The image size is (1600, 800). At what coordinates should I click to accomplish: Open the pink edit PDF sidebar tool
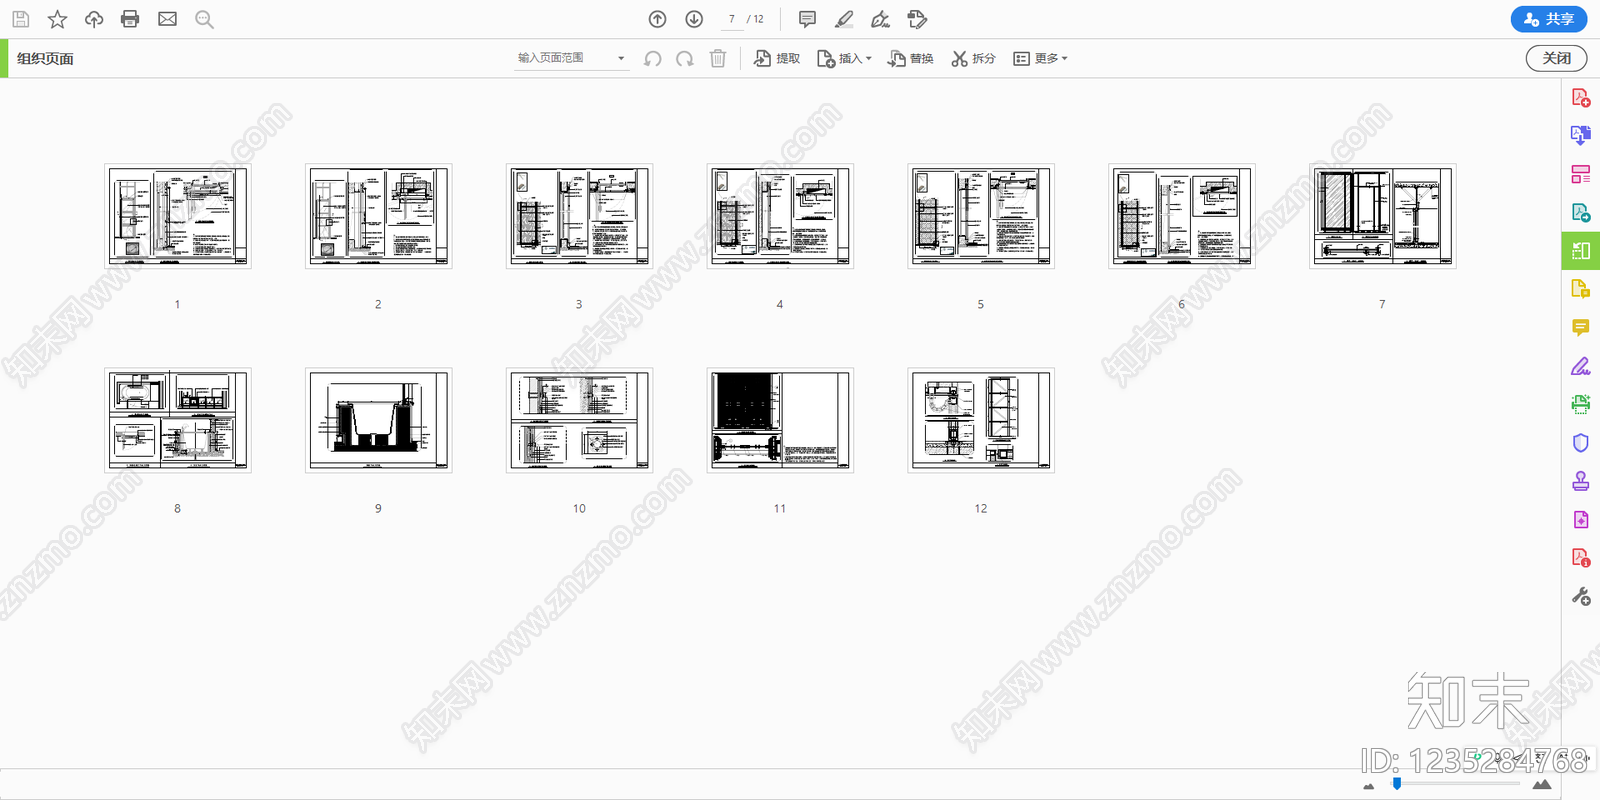click(x=1581, y=174)
